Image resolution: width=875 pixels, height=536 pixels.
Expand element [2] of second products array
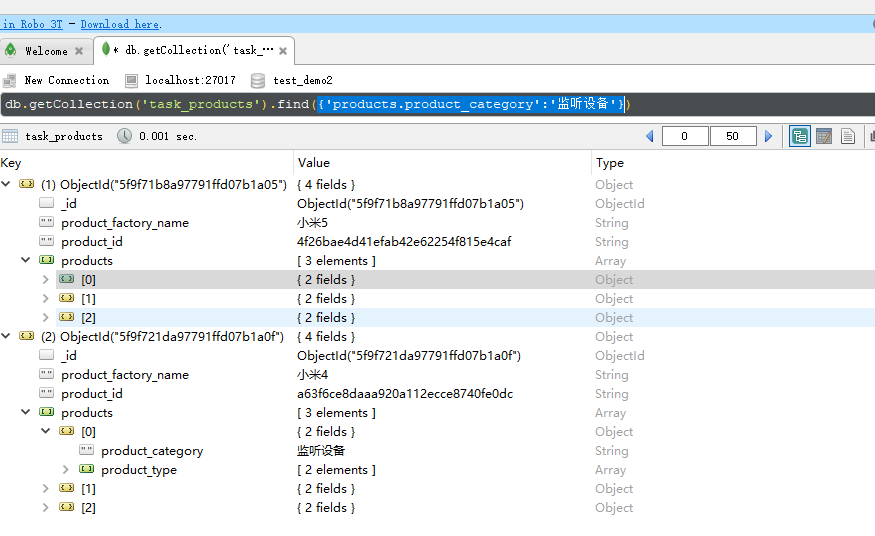coord(46,508)
